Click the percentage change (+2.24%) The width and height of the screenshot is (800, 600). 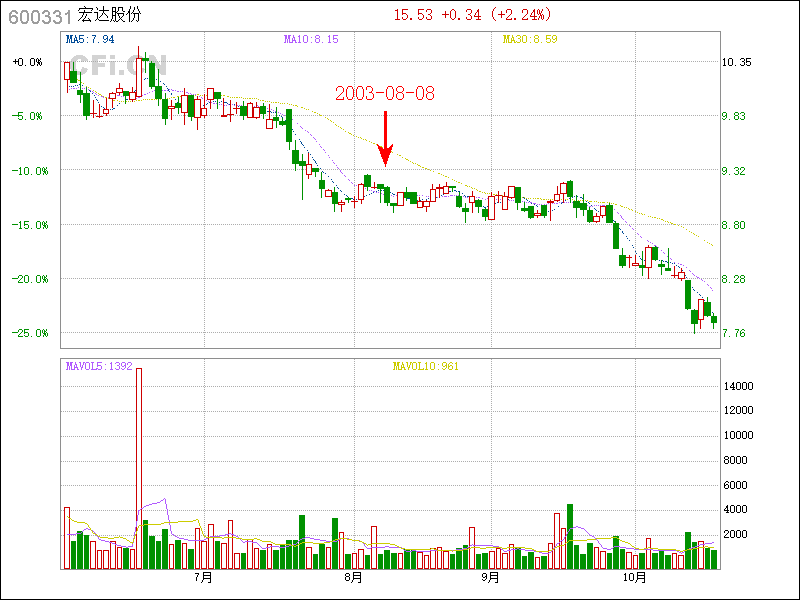521,15
